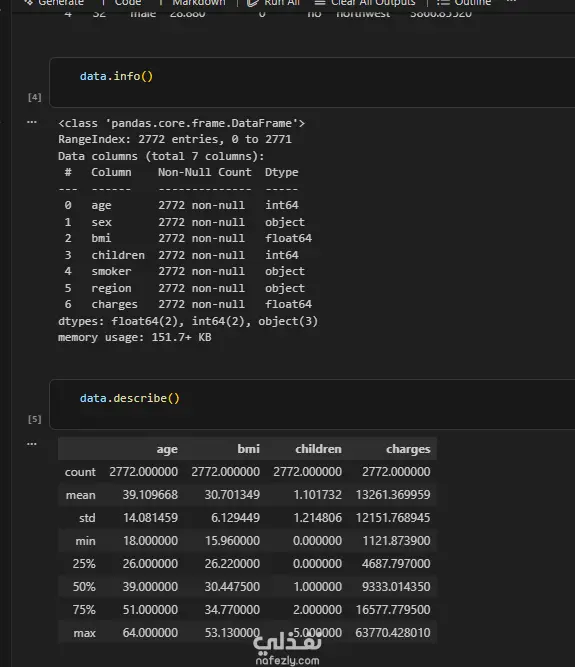Click the 'children' column name in info output
The width and height of the screenshot is (575, 667).
click(118, 255)
